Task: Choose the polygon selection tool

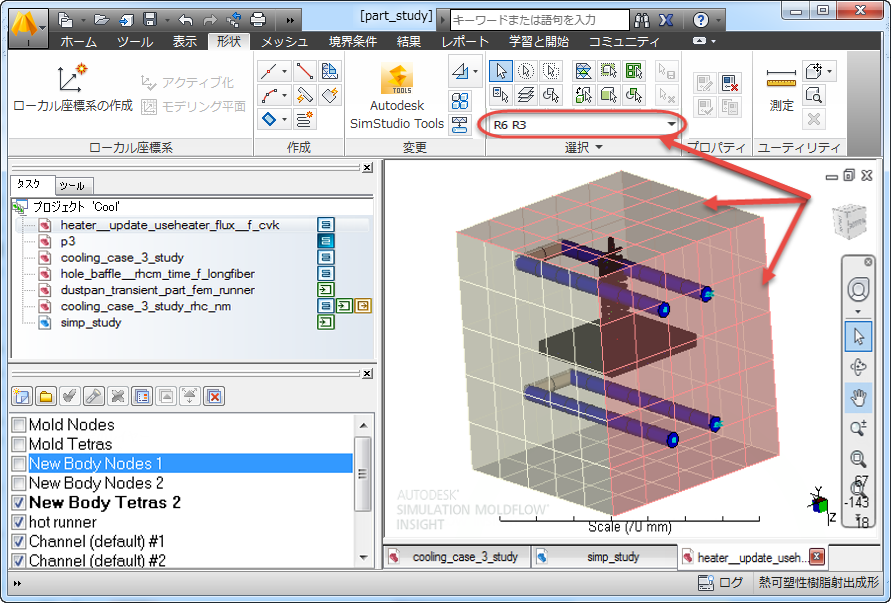Action: (551, 71)
